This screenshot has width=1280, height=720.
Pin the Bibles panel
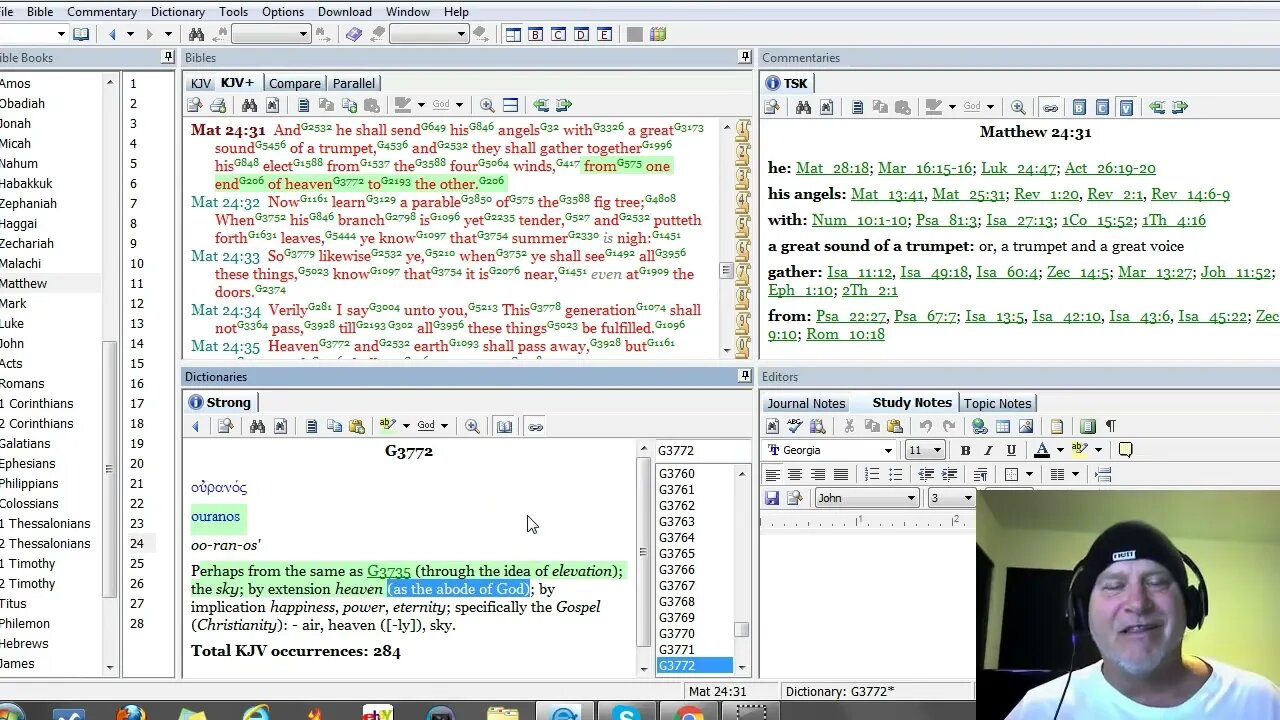coord(744,57)
